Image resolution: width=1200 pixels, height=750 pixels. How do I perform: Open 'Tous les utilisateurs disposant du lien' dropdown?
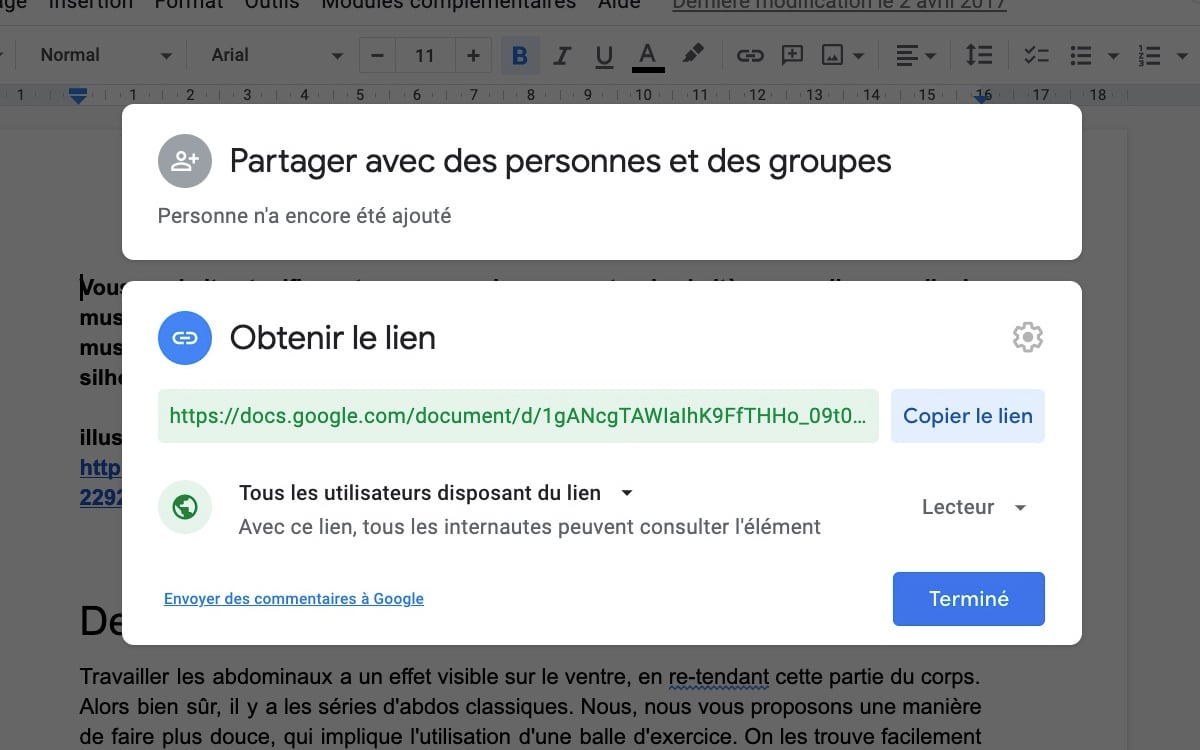point(436,493)
